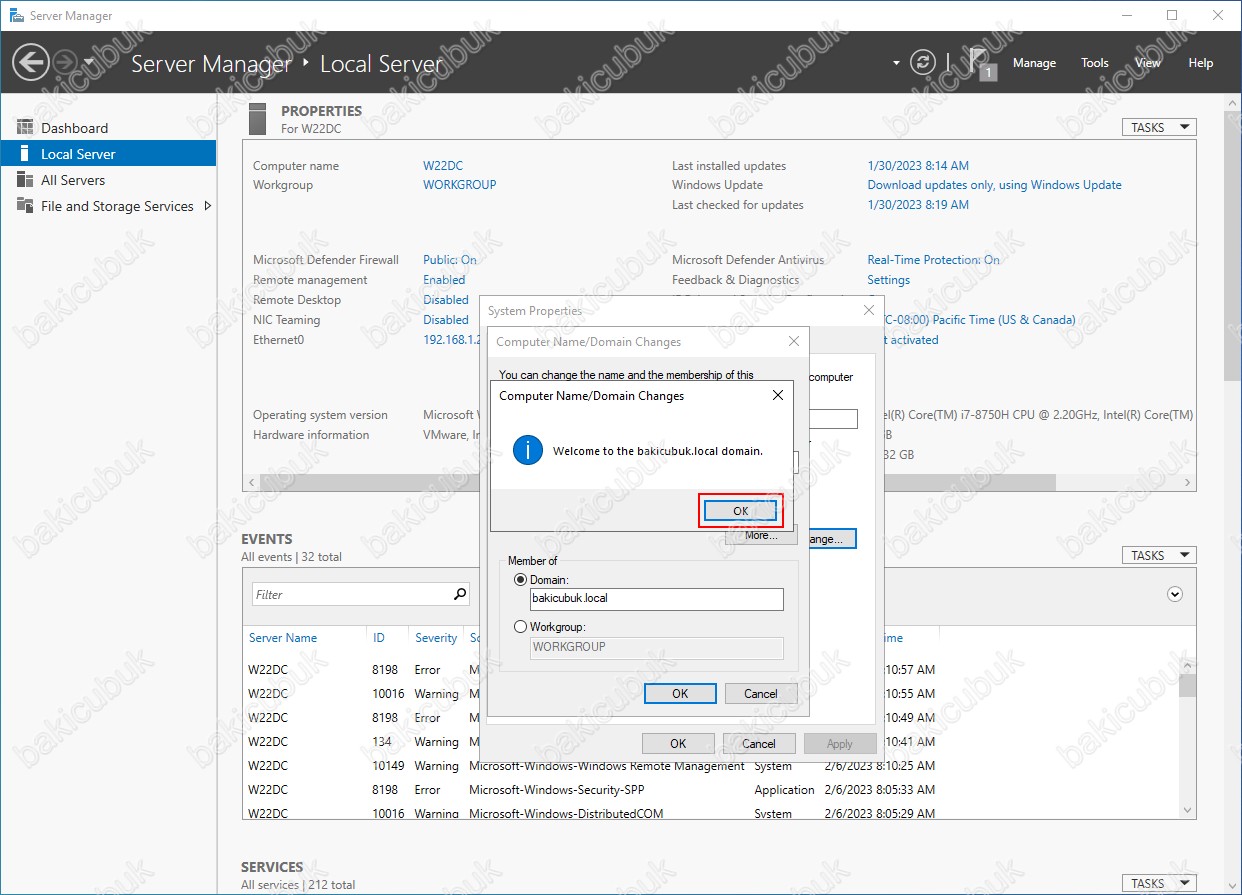This screenshot has width=1242, height=895.
Task: Select the event row with ID 10149
Action: 710,766
